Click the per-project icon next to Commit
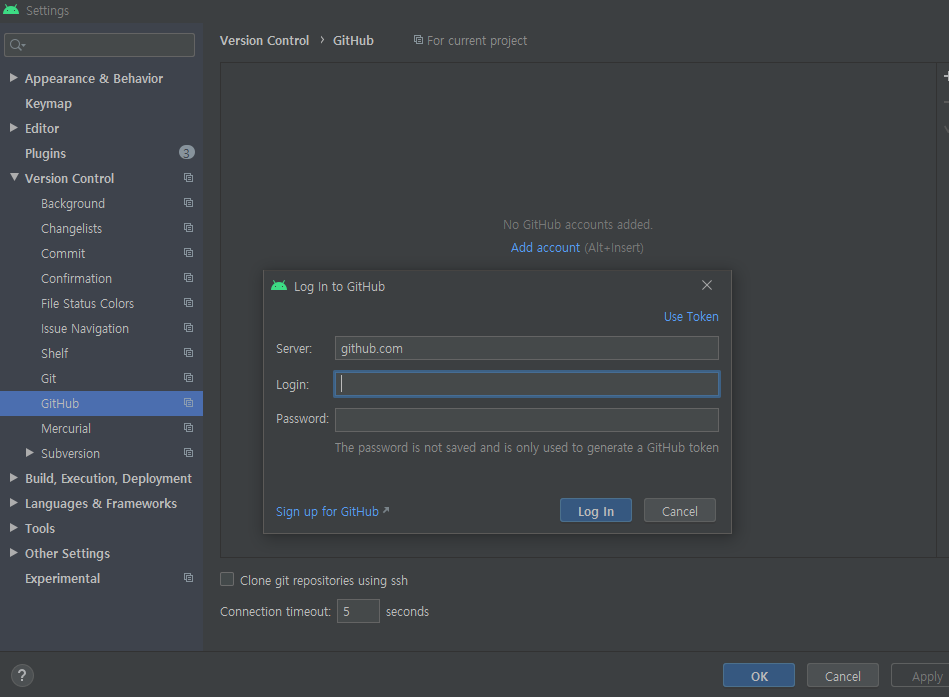This screenshot has height=697, width=949. click(188, 253)
